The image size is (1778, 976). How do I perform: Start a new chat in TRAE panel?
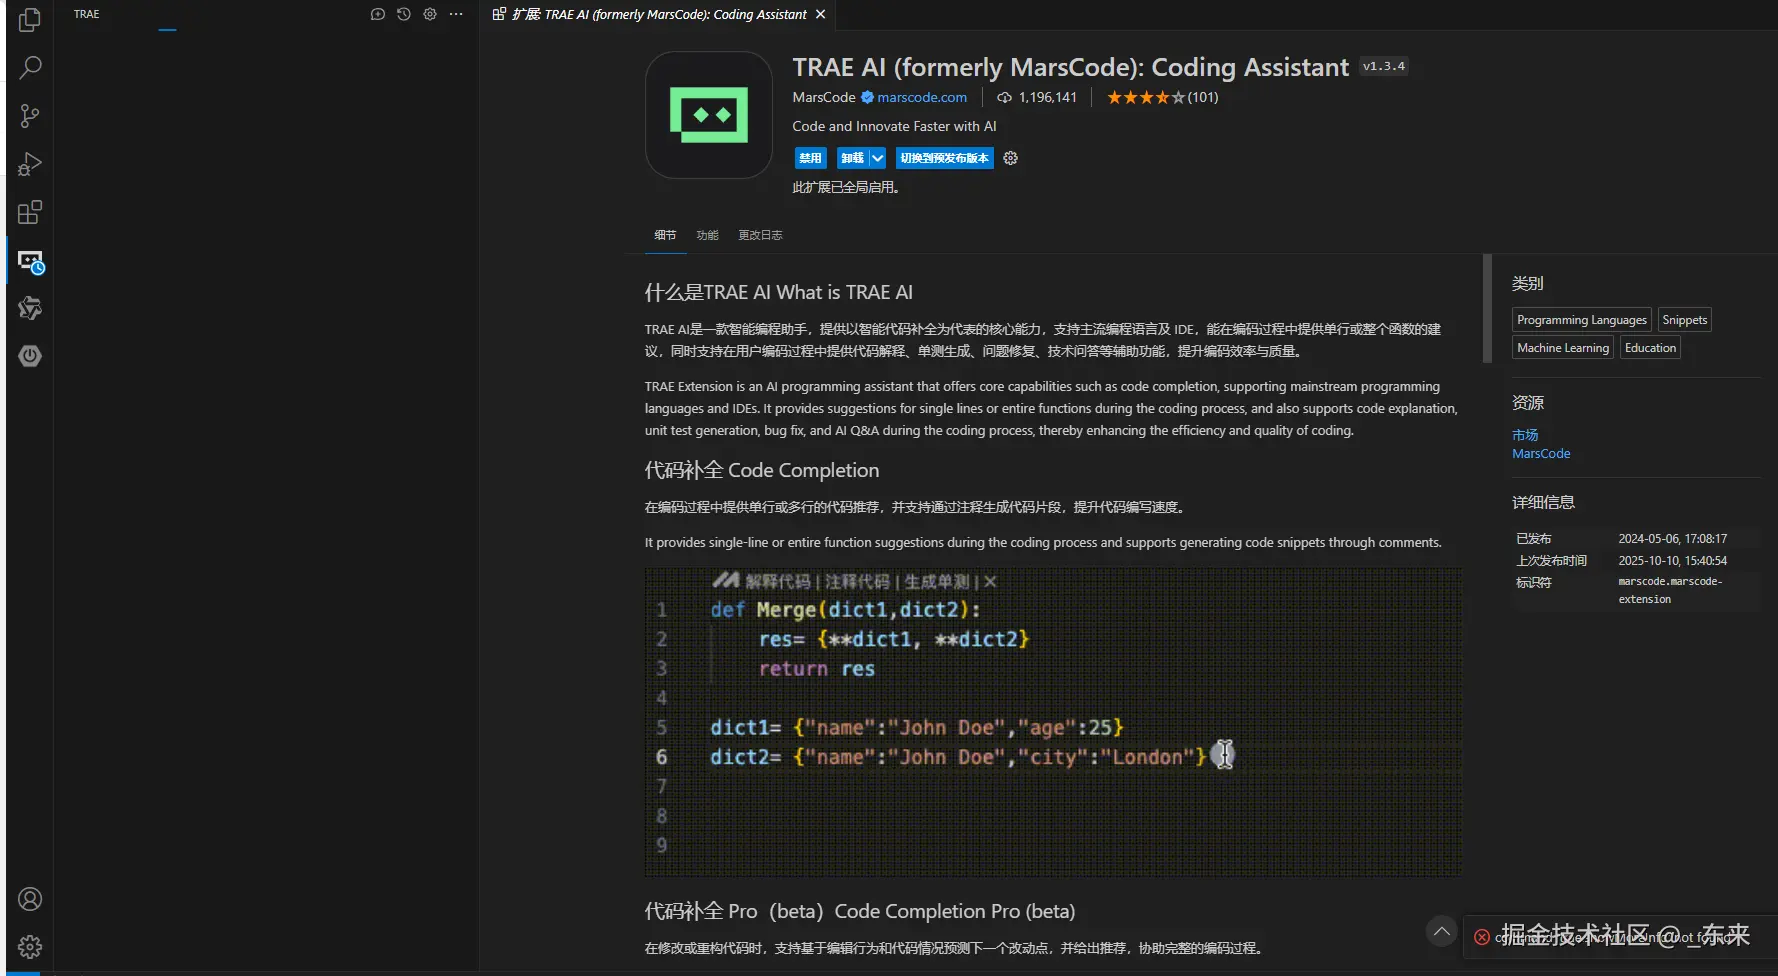377,14
